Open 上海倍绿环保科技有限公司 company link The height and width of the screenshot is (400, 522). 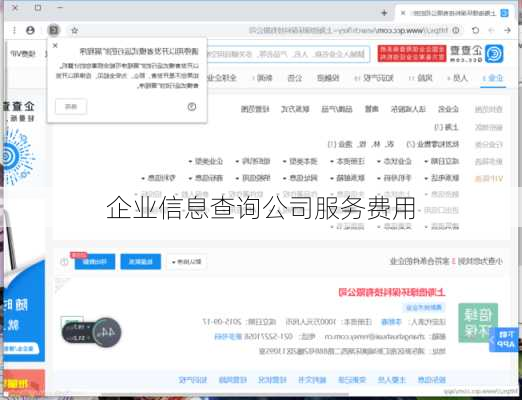point(392,293)
